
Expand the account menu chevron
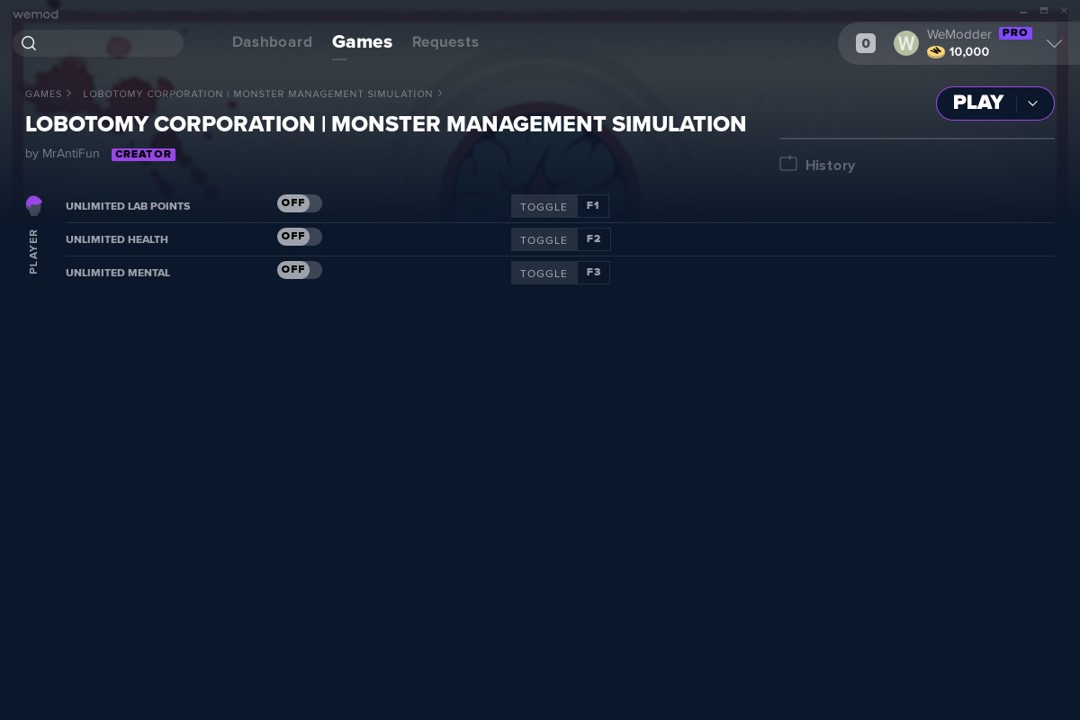(x=1054, y=43)
